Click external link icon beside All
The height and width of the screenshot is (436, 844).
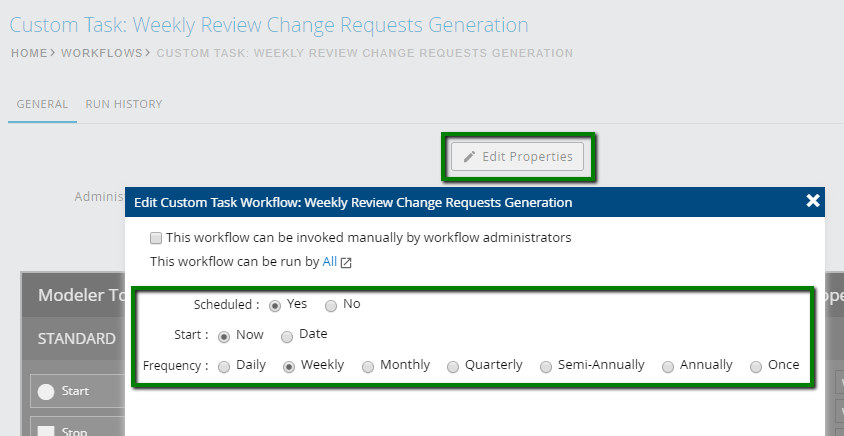[x=346, y=263]
